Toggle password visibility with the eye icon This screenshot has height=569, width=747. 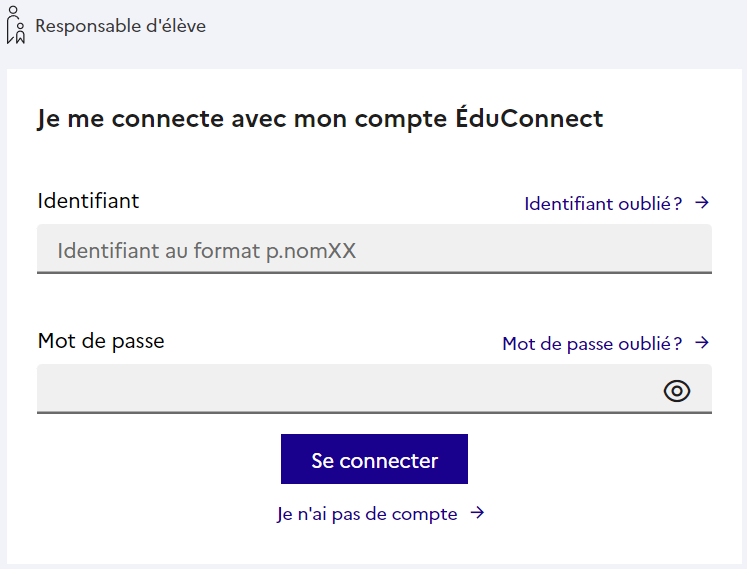(676, 391)
